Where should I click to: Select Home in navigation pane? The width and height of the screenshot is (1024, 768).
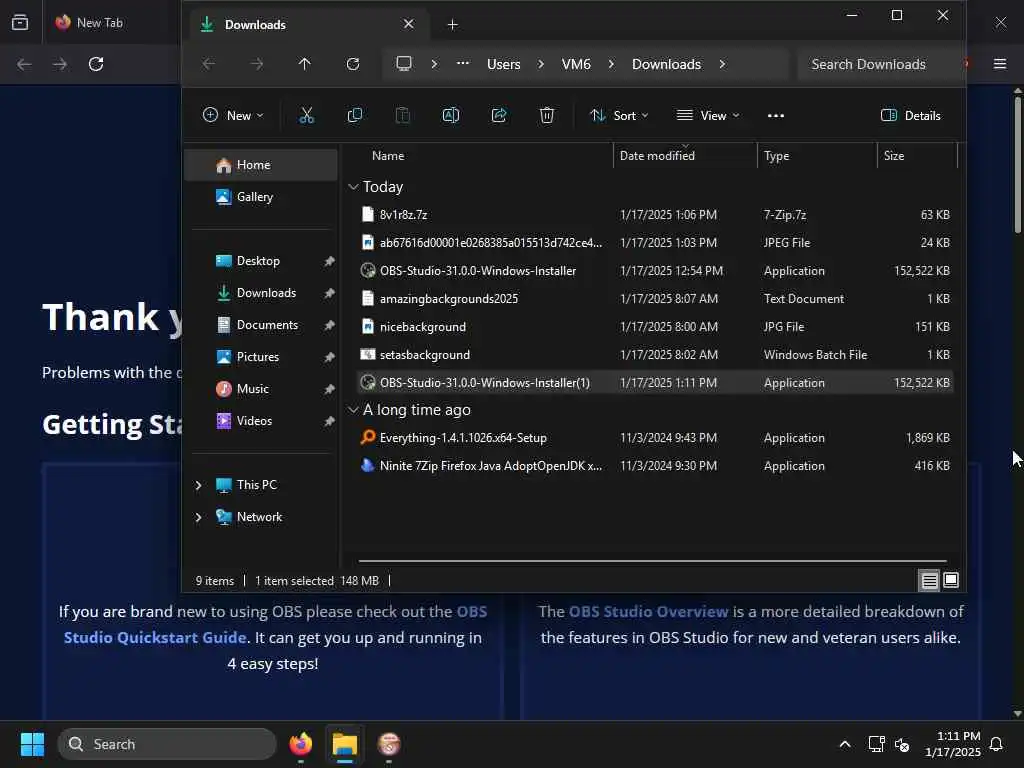pyautogui.click(x=261, y=165)
